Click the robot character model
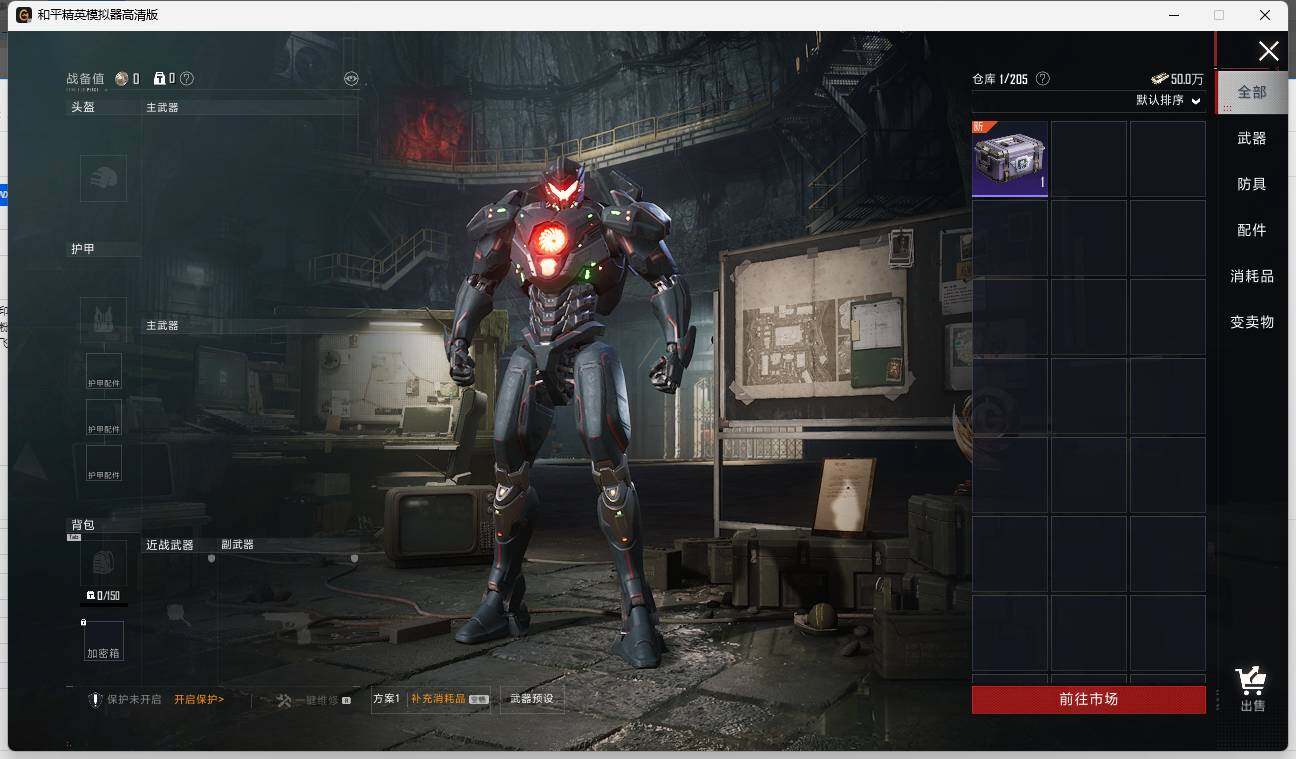The height and width of the screenshot is (759, 1296). 570,410
